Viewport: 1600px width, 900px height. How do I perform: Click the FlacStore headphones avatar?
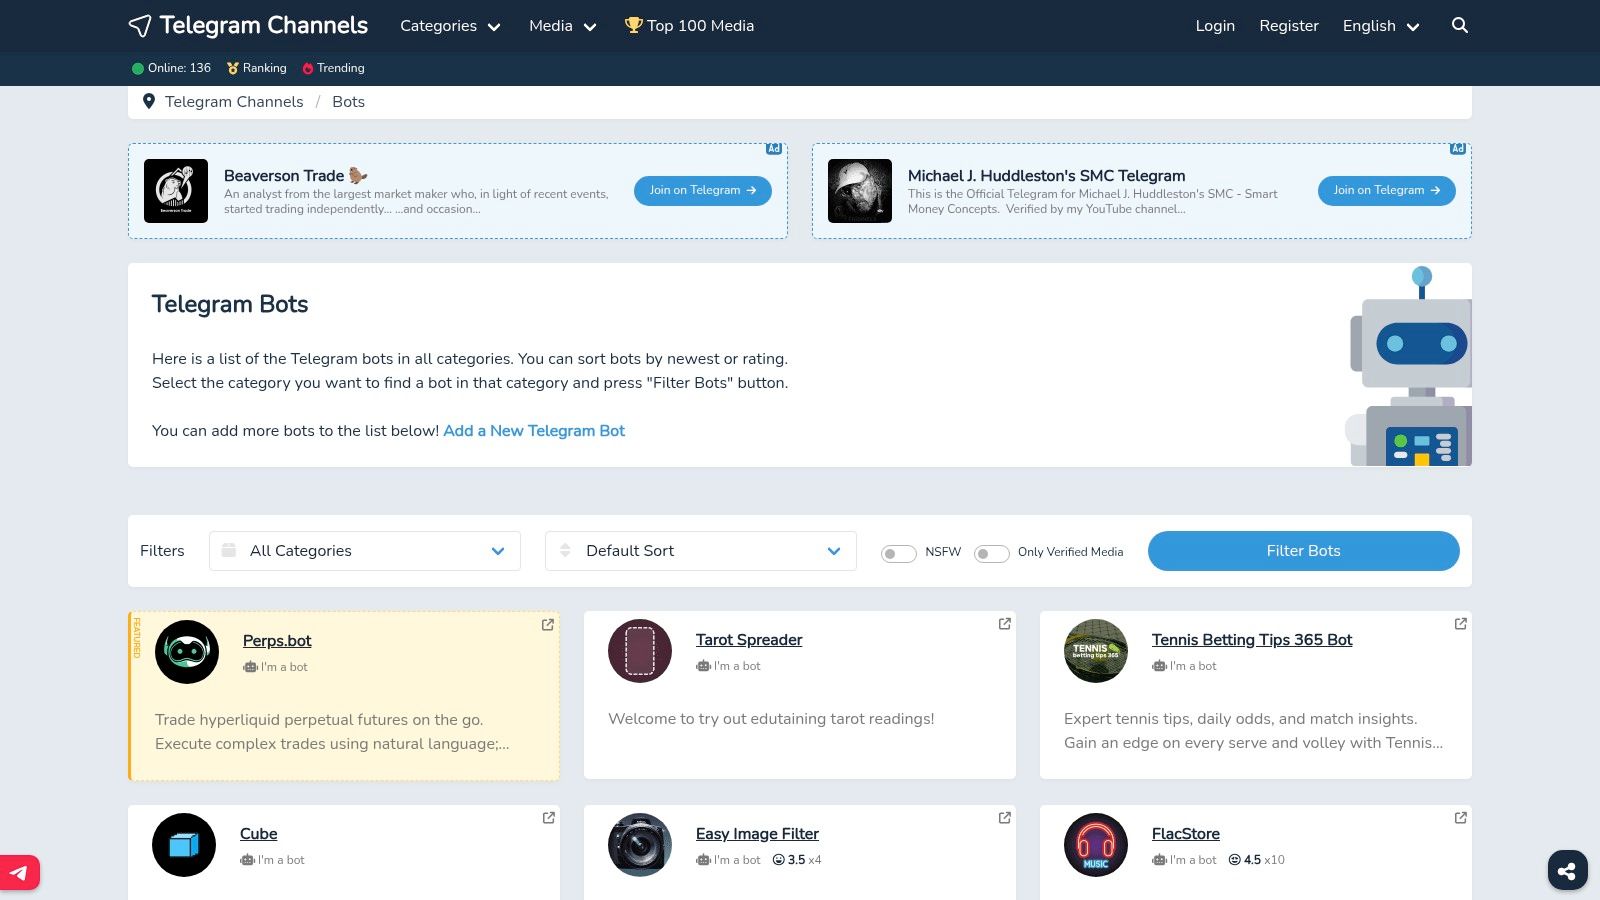[x=1096, y=845]
